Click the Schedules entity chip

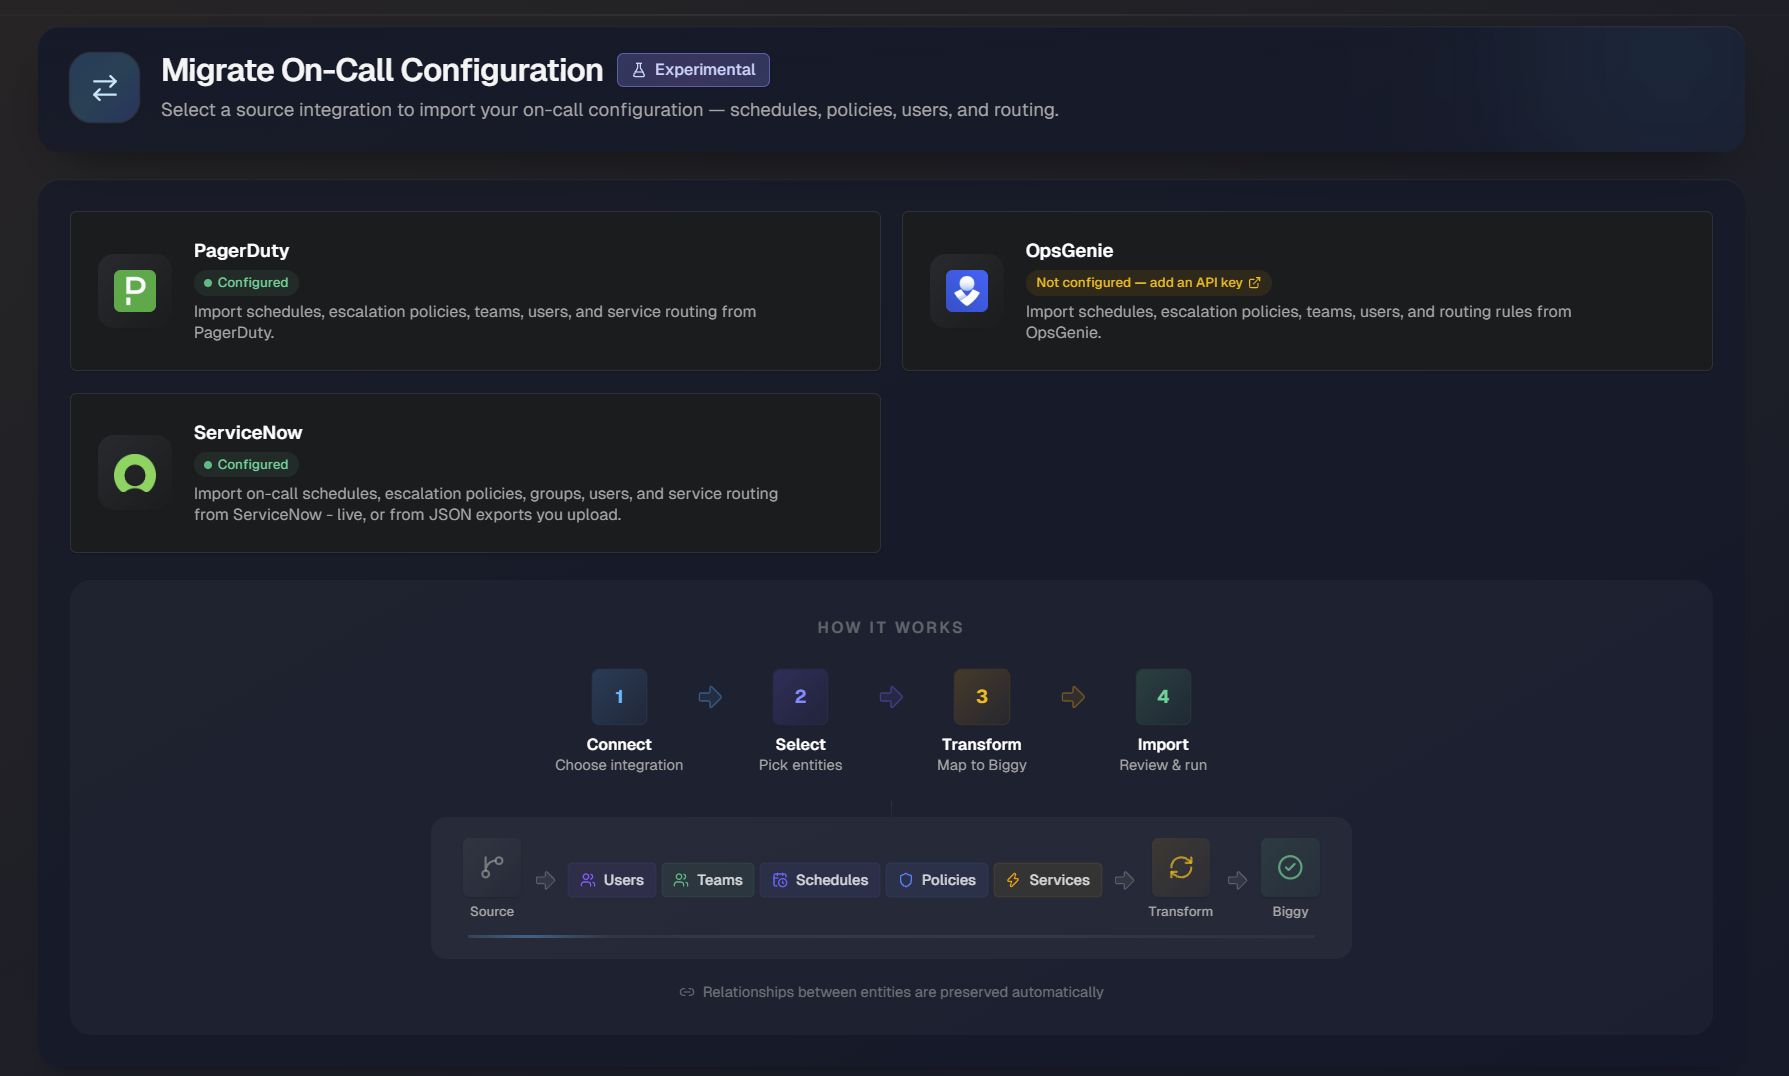pos(820,880)
